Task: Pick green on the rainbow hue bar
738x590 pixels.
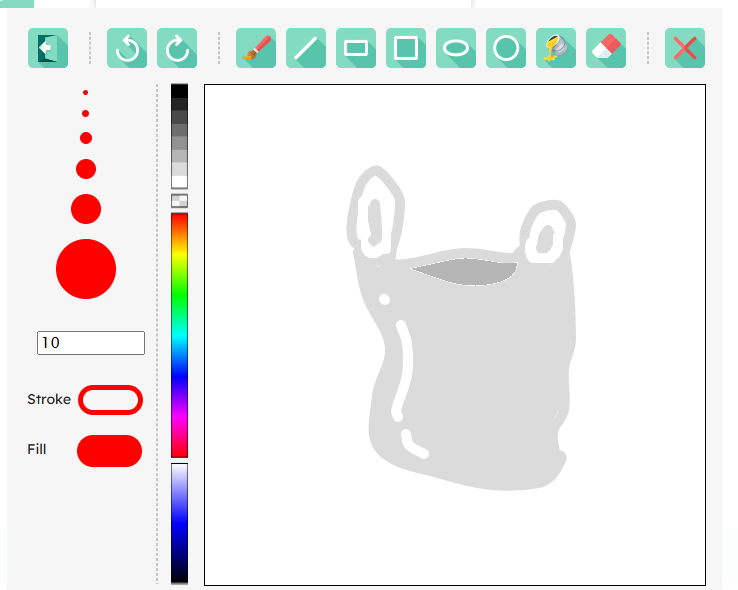Action: (x=179, y=294)
